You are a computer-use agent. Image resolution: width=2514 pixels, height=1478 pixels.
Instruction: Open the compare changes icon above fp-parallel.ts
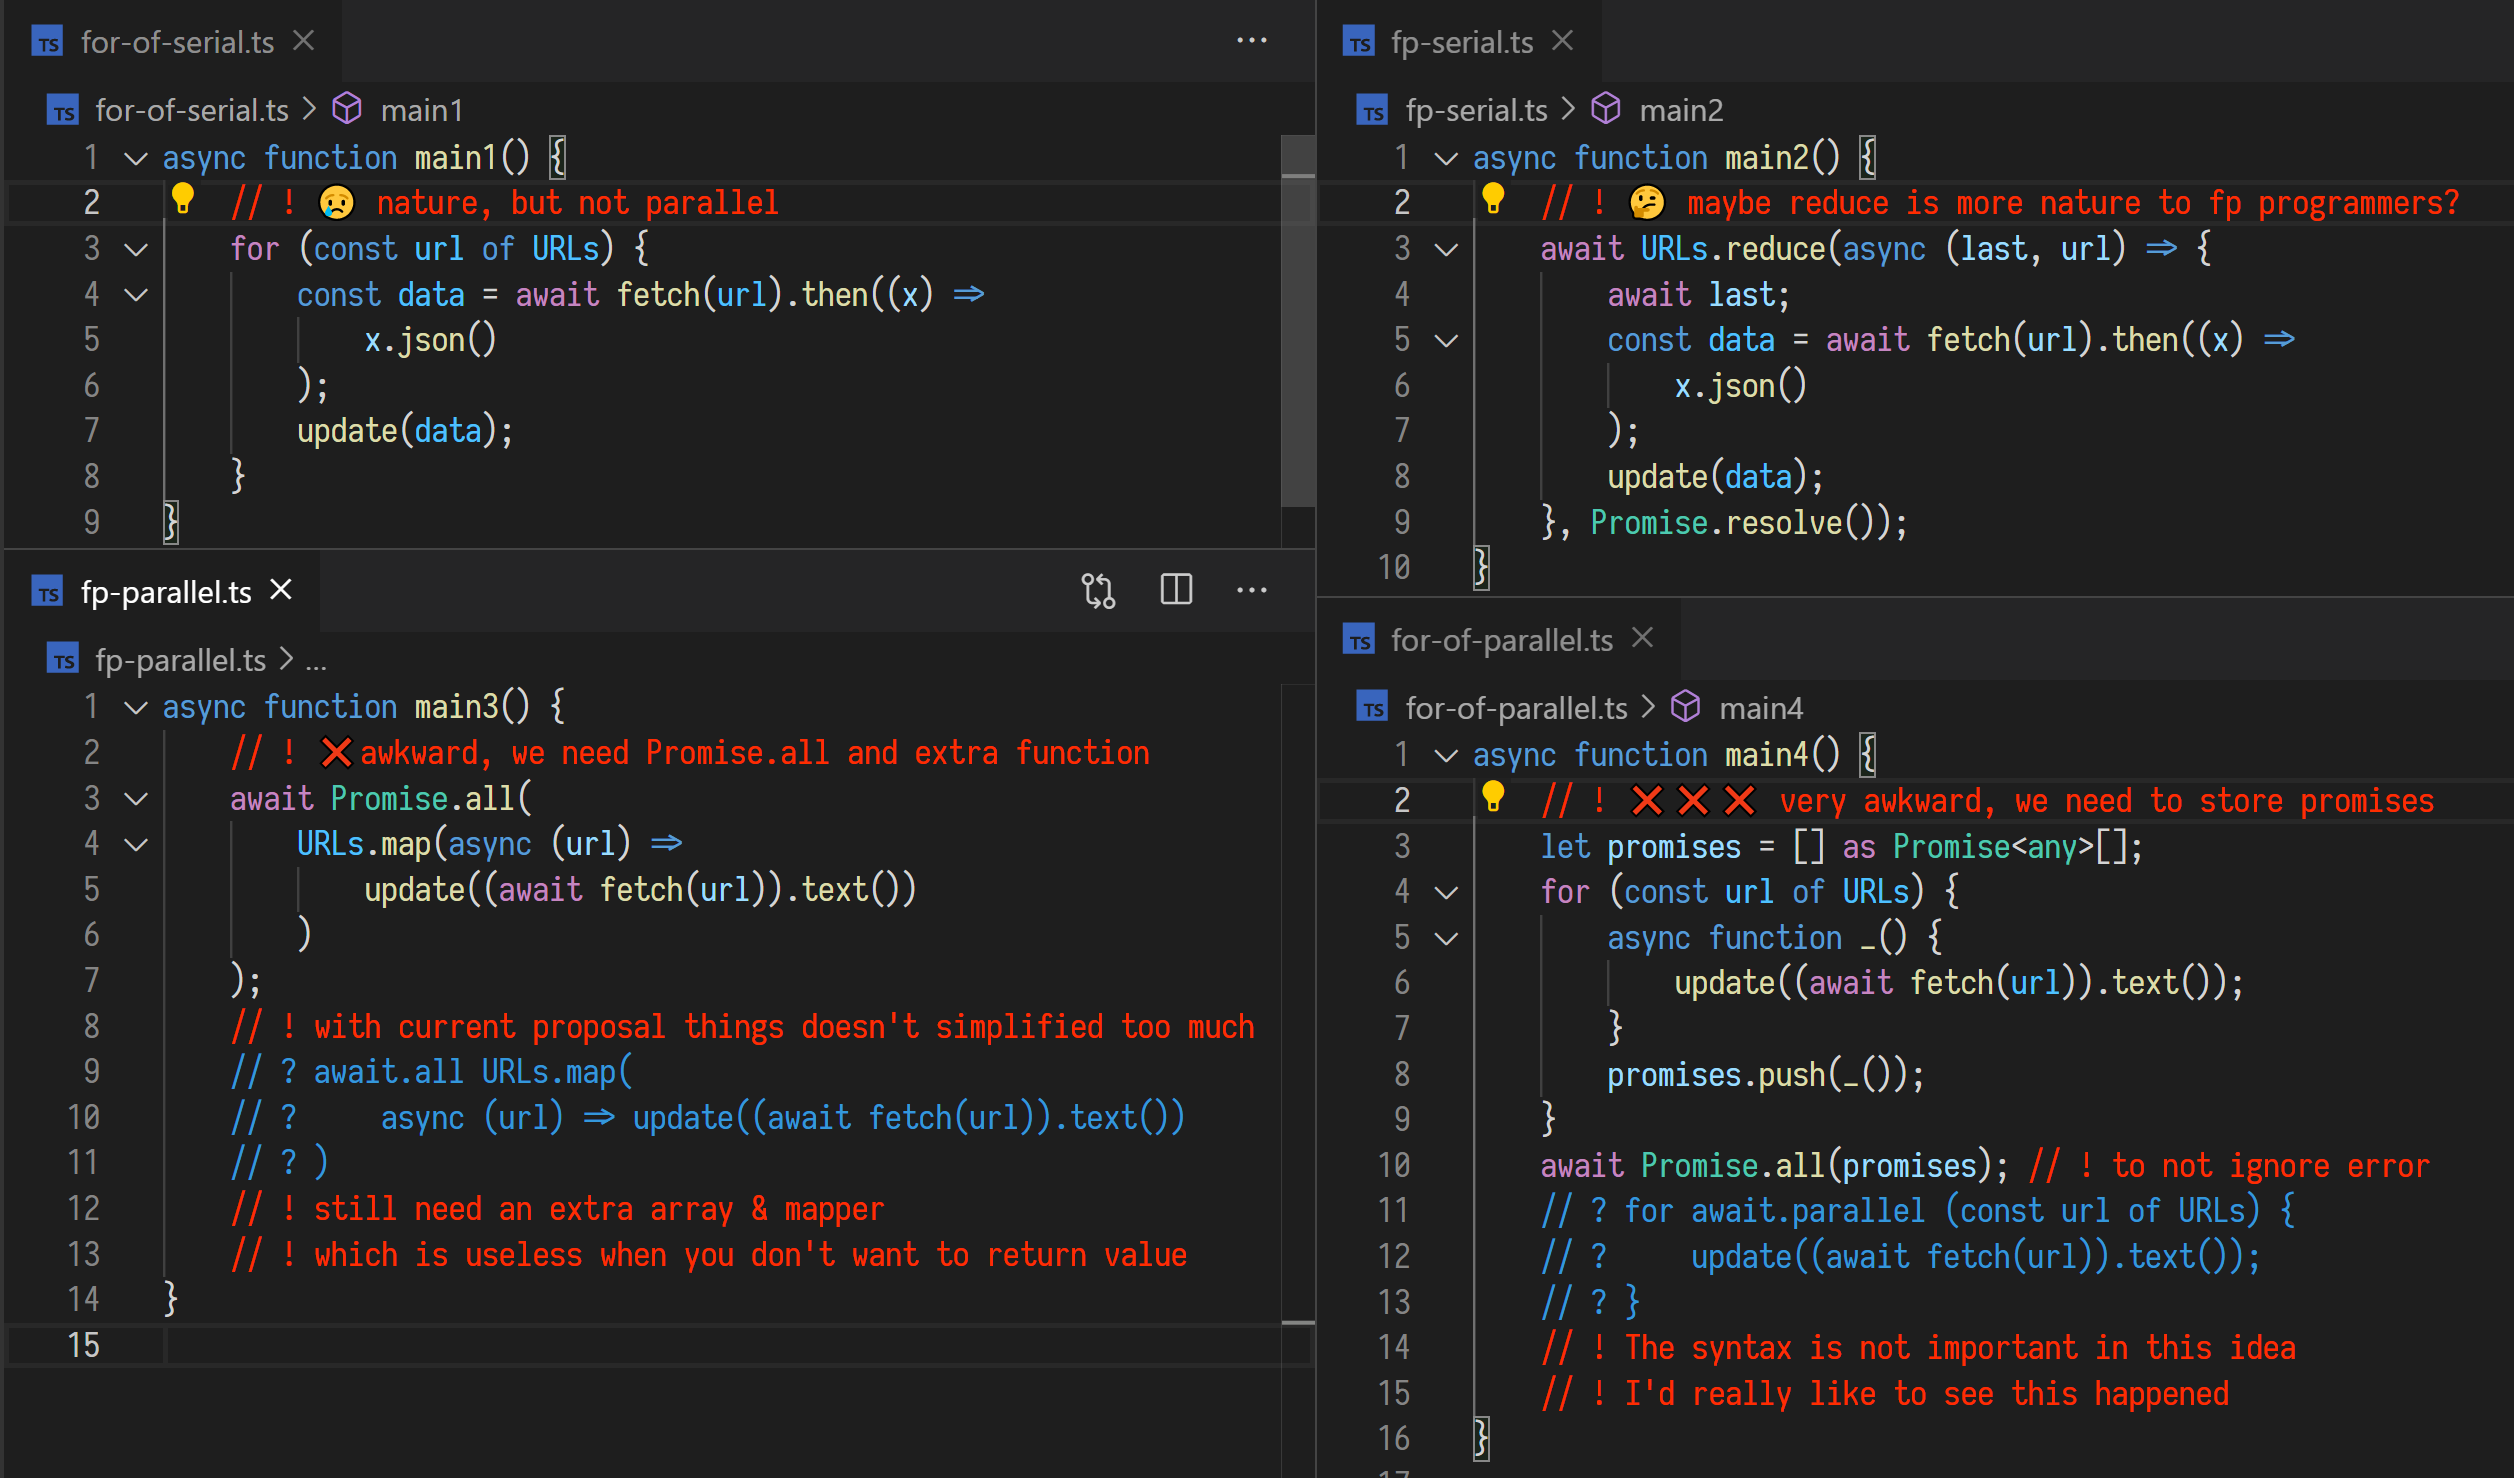[1098, 590]
